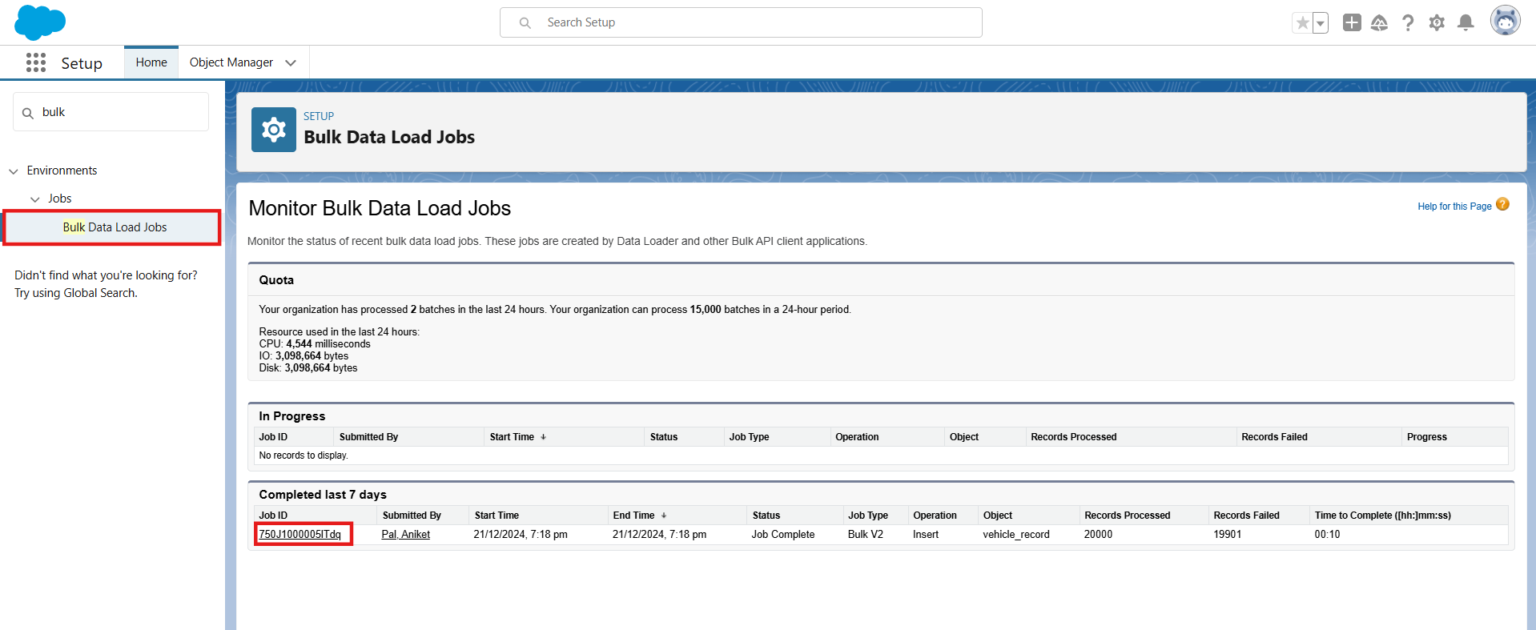This screenshot has height=630, width=1536.
Task: Click inside the Search Setup field
Action: (x=740, y=22)
